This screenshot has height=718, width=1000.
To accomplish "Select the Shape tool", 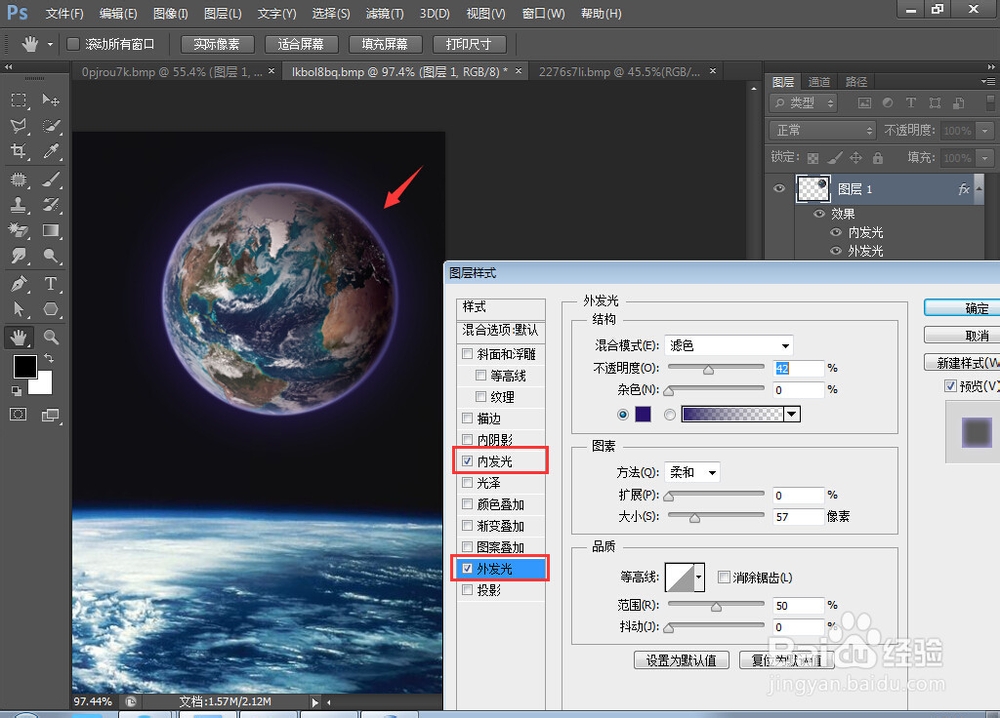I will 50,309.
